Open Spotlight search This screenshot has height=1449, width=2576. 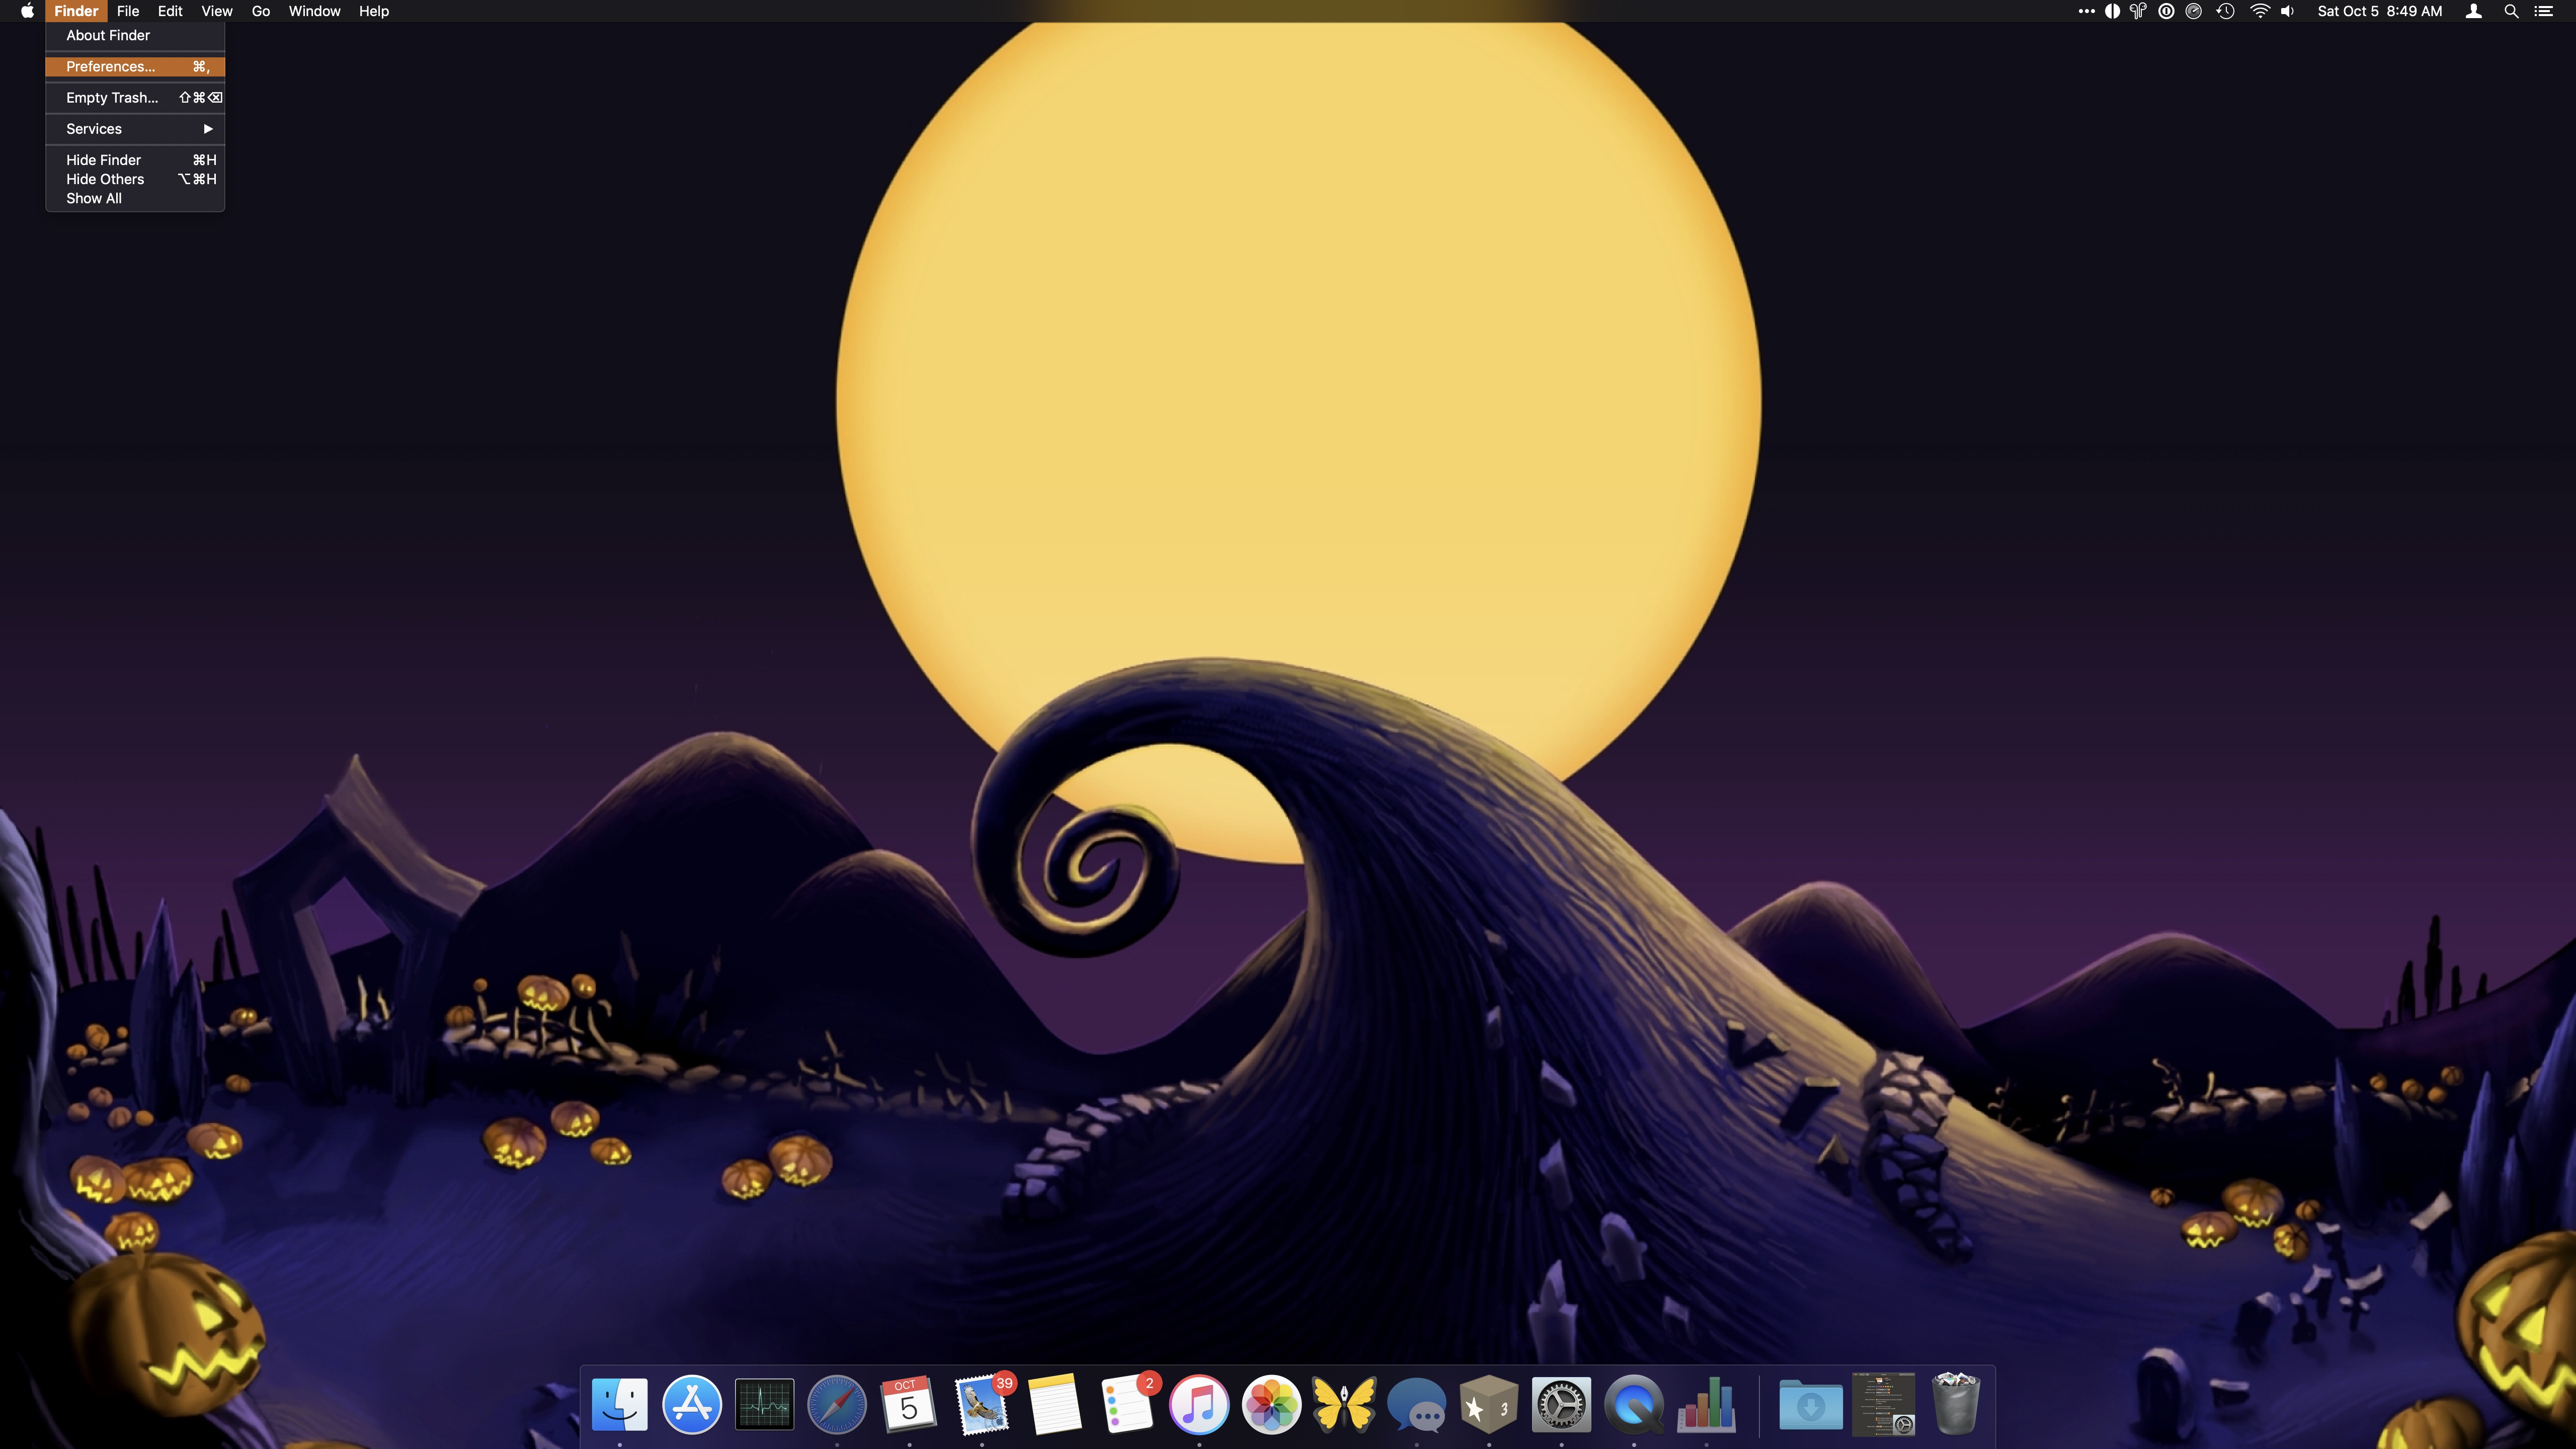(x=2511, y=11)
